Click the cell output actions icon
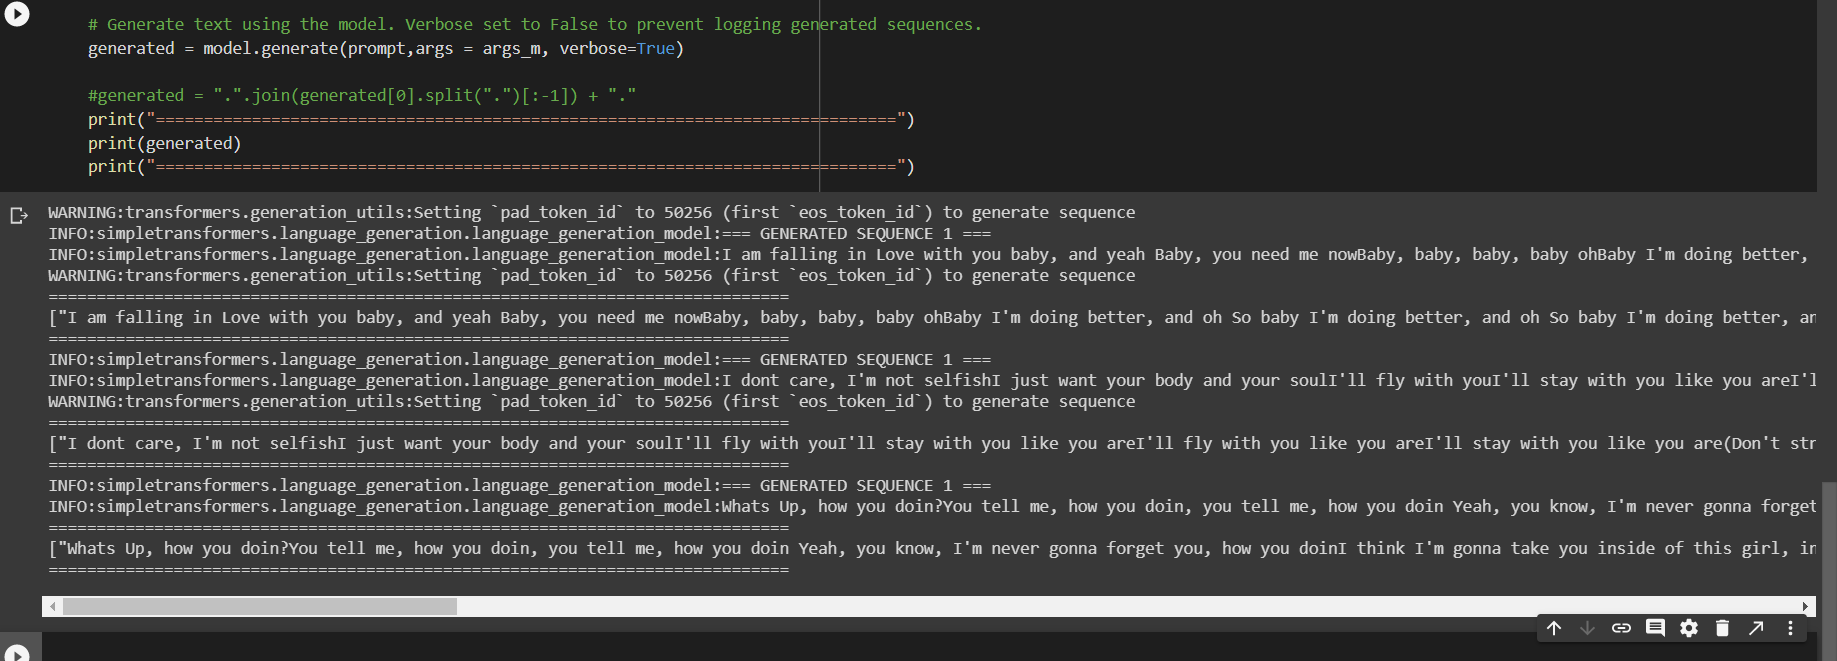The height and width of the screenshot is (661, 1837). click(x=18, y=215)
